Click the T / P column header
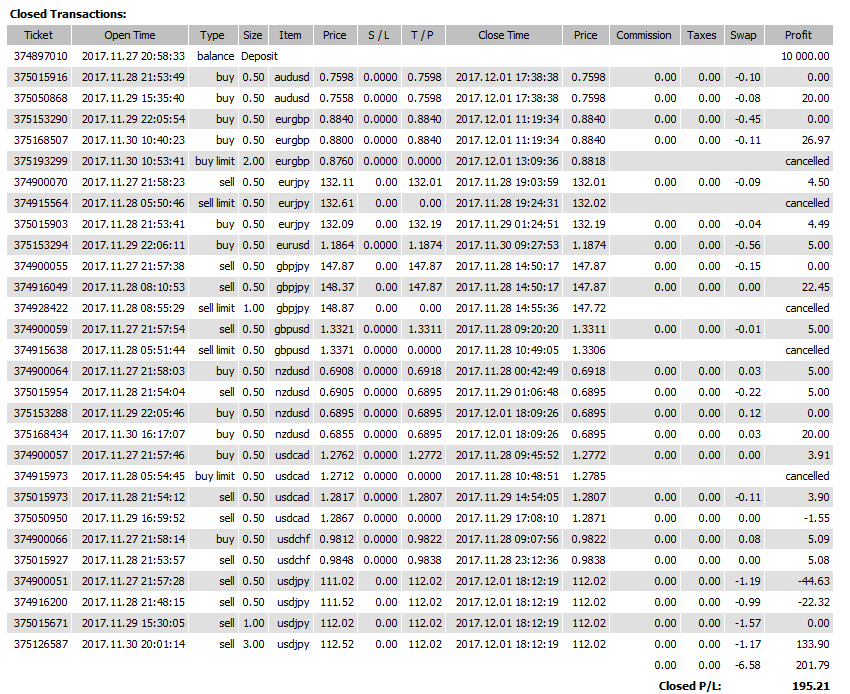 click(423, 35)
